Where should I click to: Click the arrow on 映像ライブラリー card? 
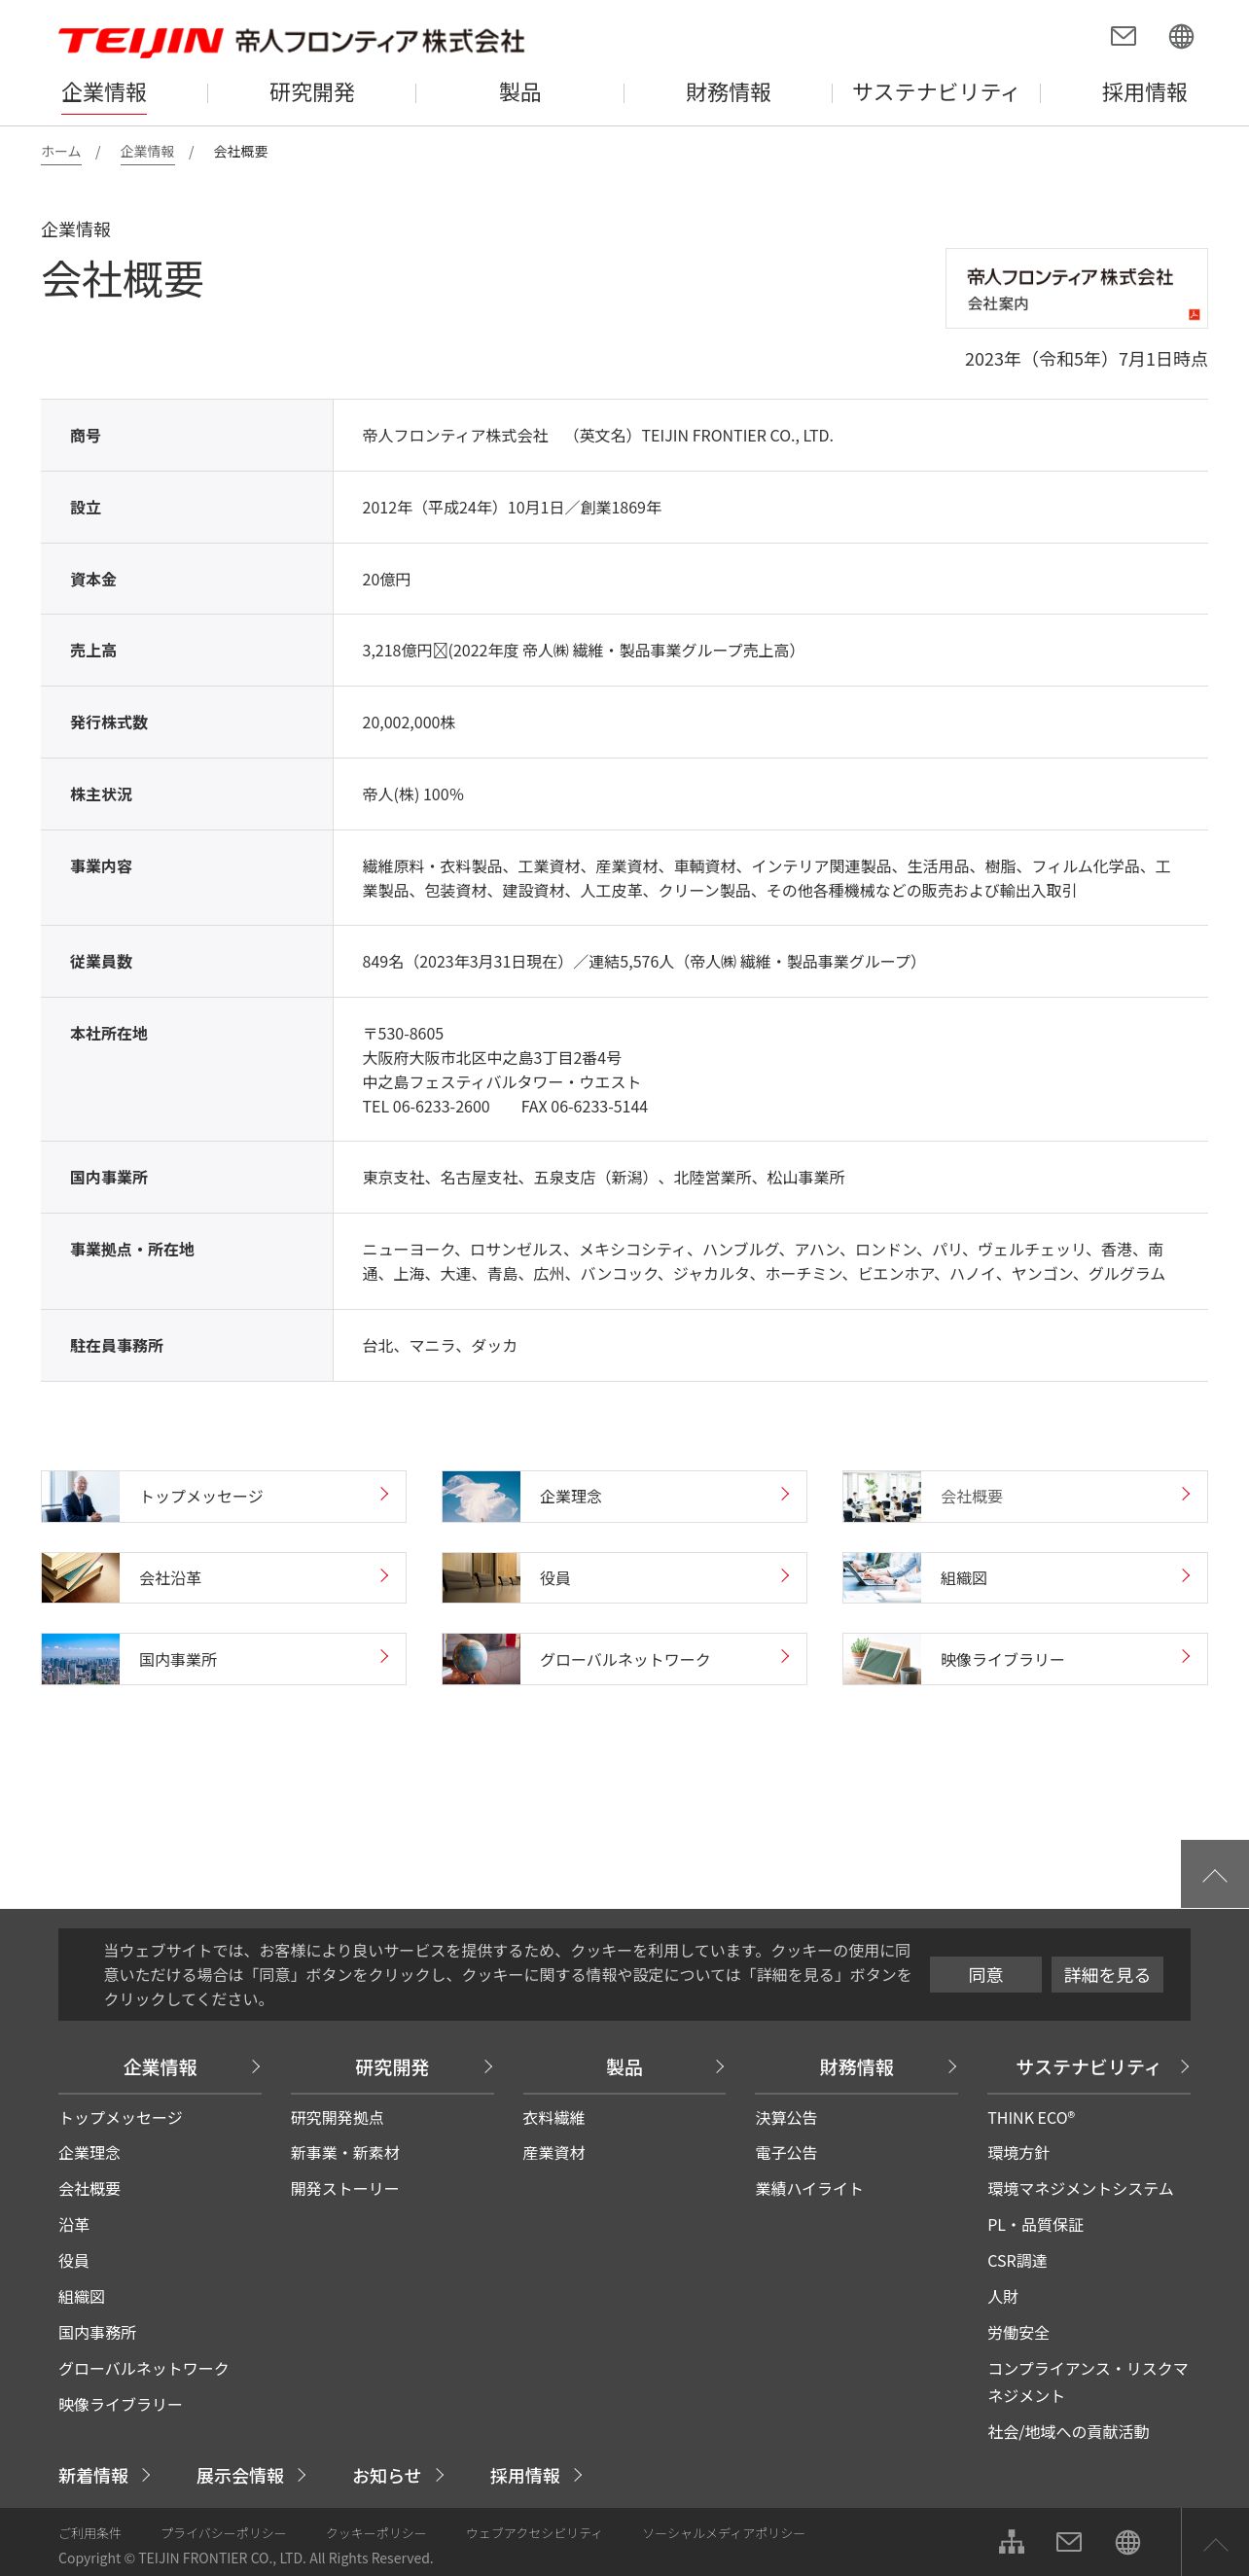click(1186, 1657)
